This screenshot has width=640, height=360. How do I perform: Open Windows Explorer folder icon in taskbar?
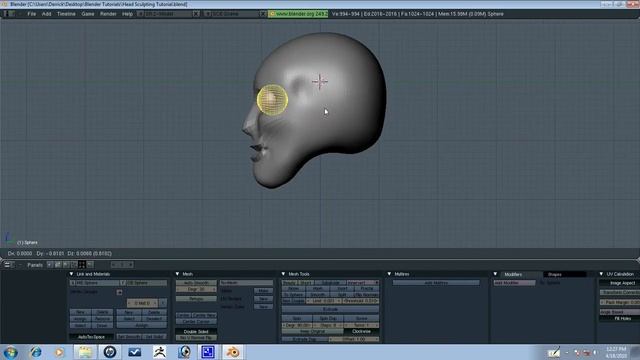point(85,352)
